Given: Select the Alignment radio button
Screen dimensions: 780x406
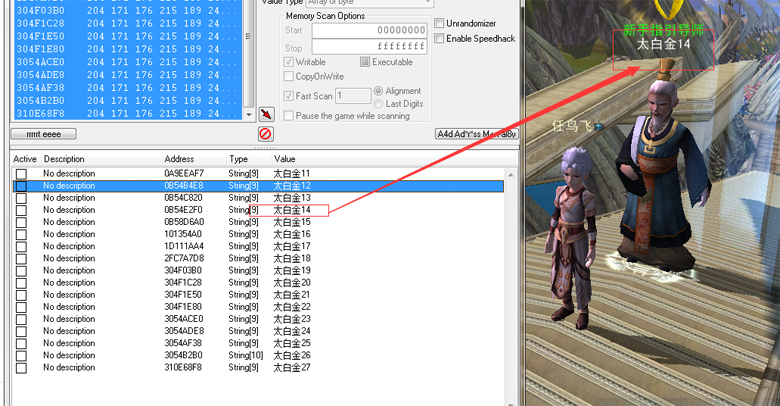Looking at the screenshot, I should tap(378, 91).
